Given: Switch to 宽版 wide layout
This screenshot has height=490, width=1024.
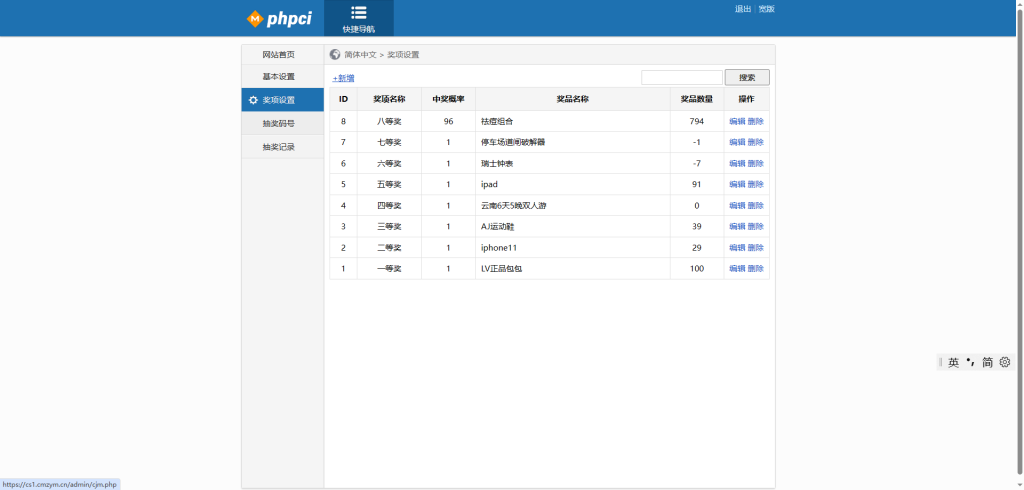Looking at the screenshot, I should [766, 9].
